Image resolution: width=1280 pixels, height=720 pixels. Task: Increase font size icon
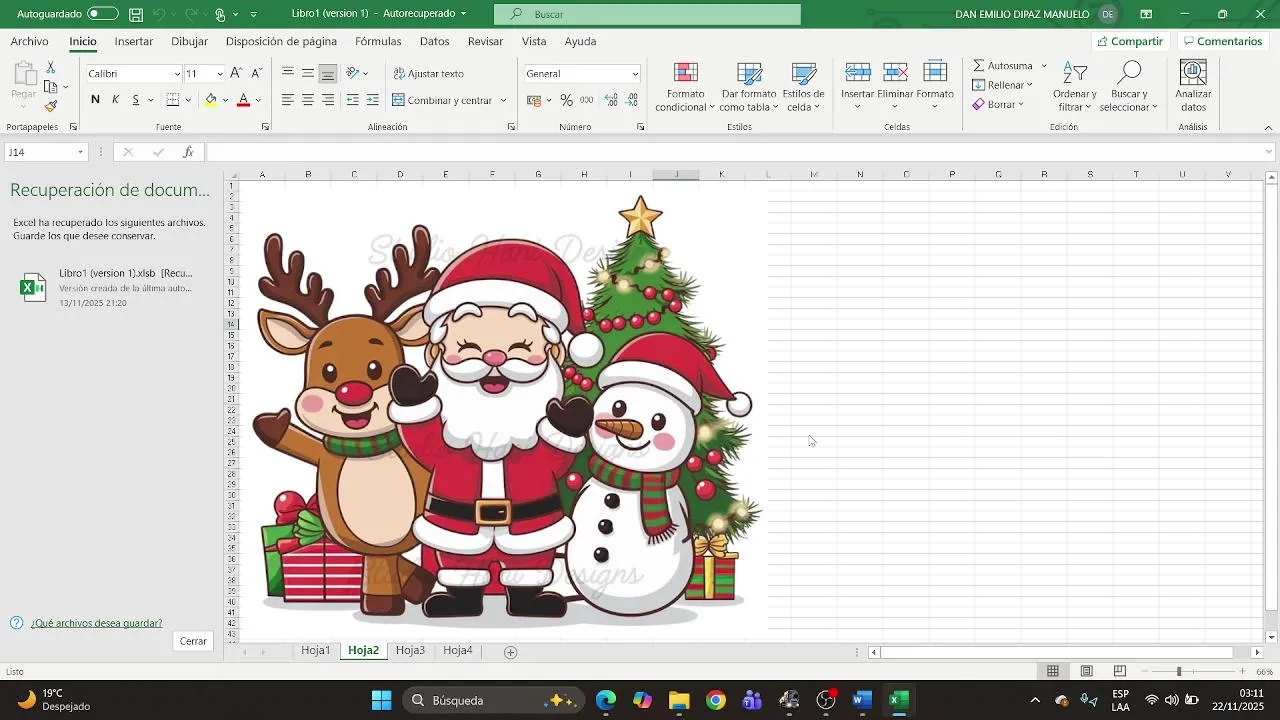pos(236,73)
